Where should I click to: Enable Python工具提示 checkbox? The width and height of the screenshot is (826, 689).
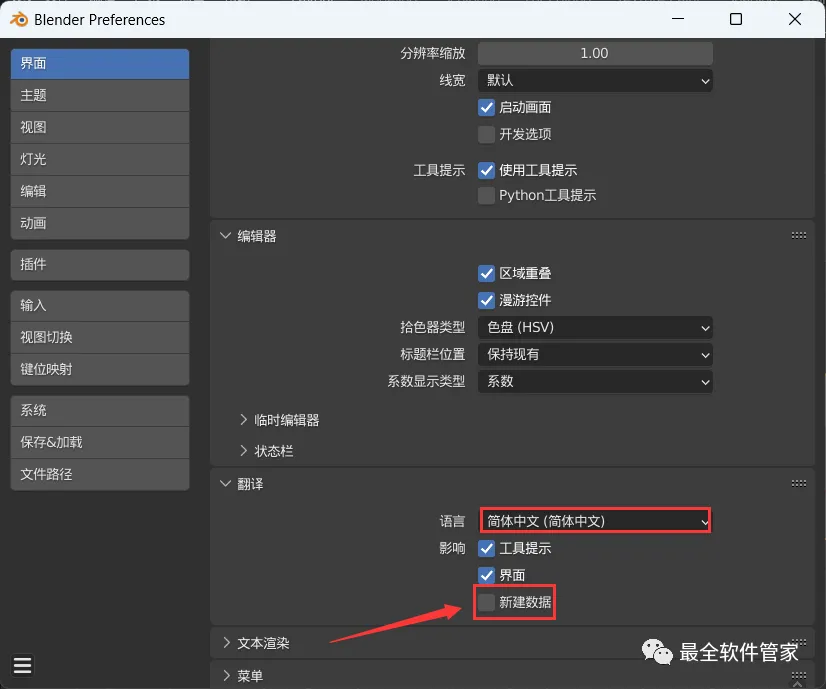click(x=486, y=195)
